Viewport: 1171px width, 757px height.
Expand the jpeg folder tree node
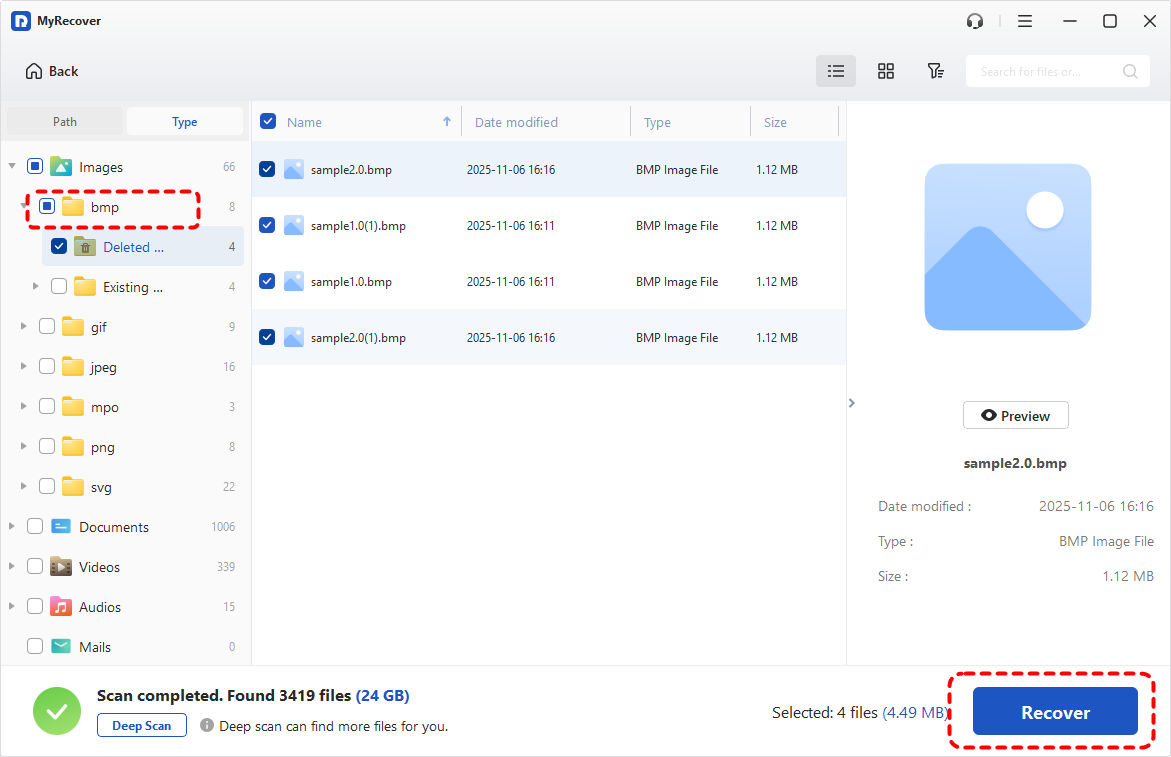tap(24, 367)
